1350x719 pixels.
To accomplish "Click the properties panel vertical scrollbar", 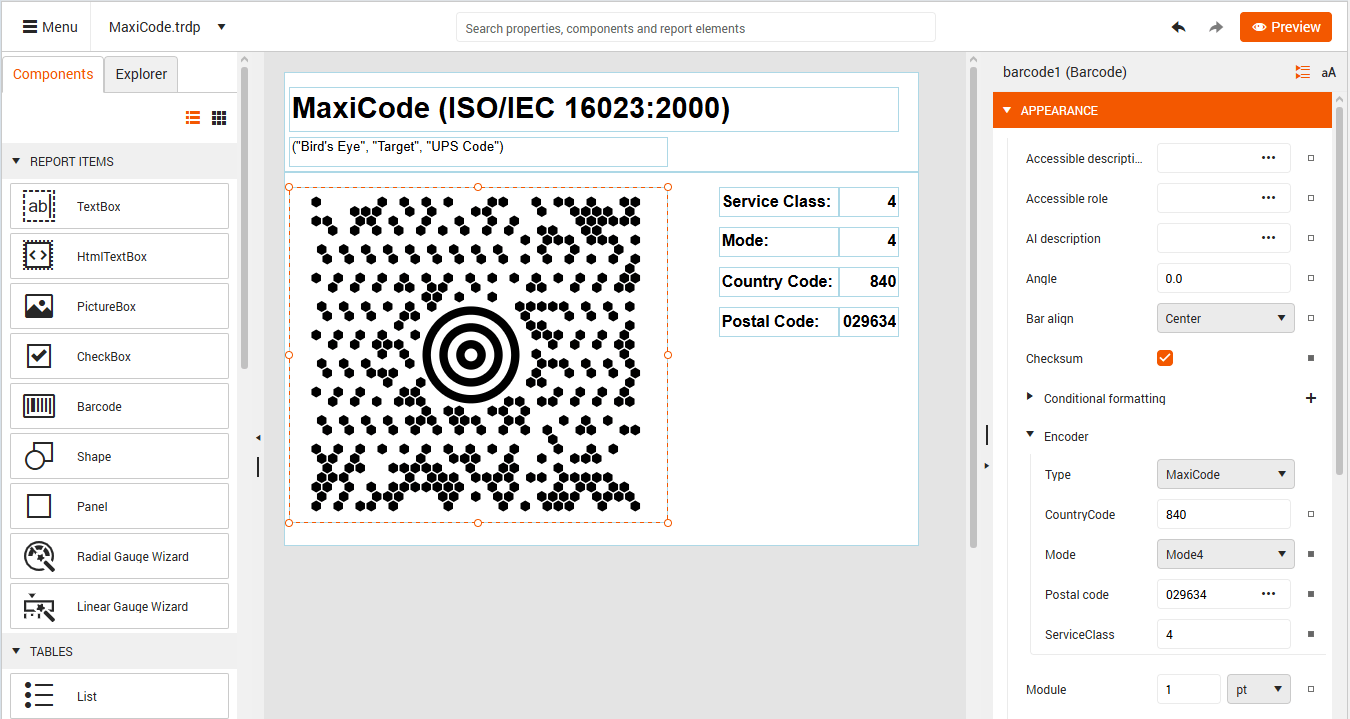I will [x=1340, y=290].
